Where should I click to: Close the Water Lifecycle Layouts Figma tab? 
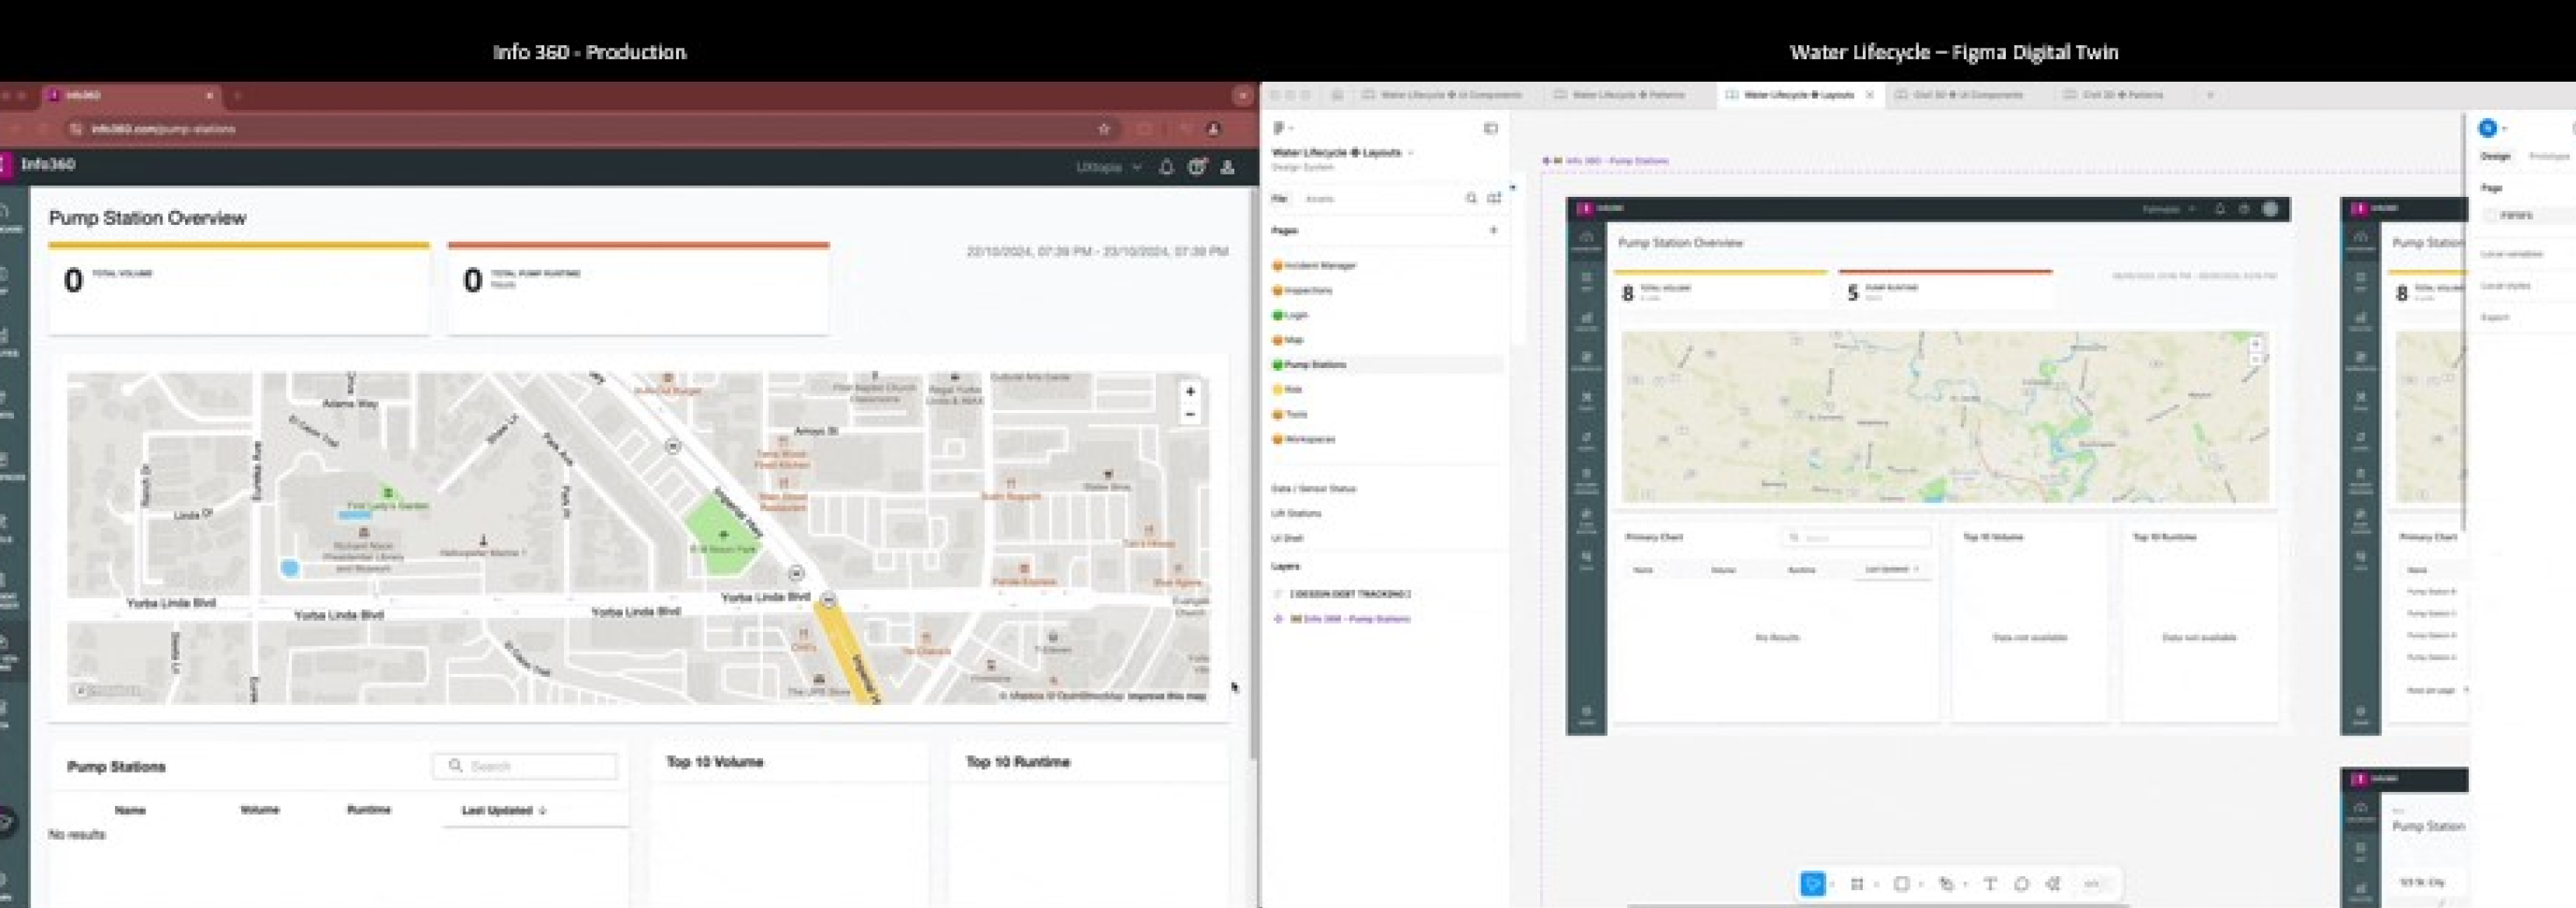point(1870,95)
